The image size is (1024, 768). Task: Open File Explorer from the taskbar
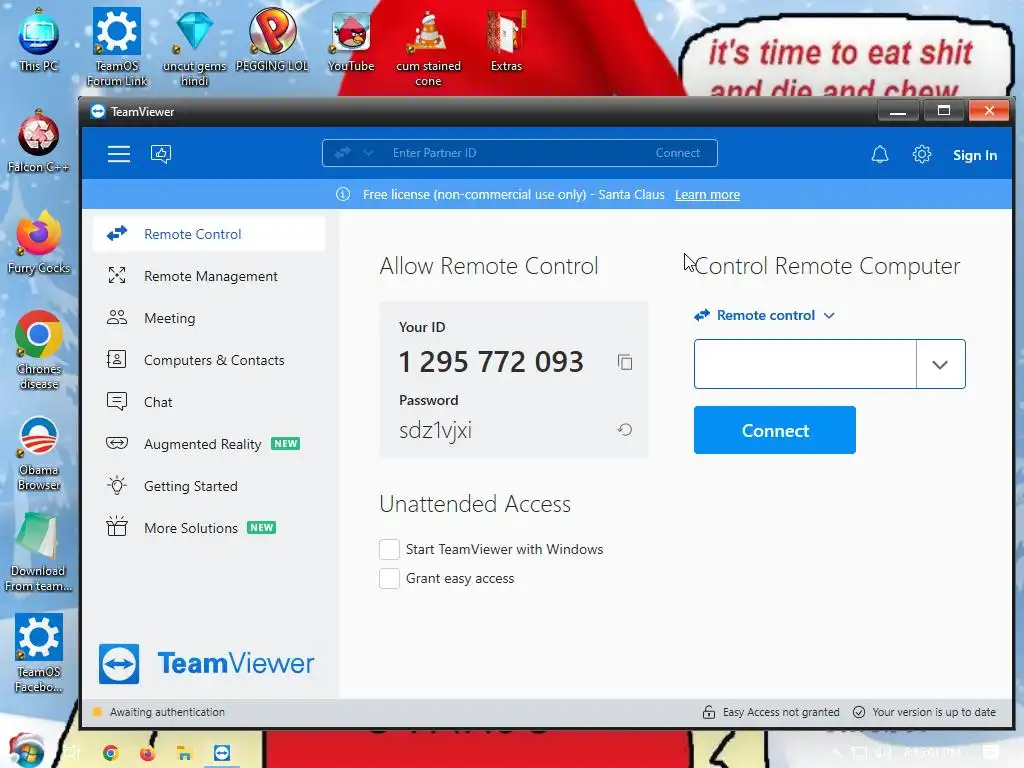(185, 753)
